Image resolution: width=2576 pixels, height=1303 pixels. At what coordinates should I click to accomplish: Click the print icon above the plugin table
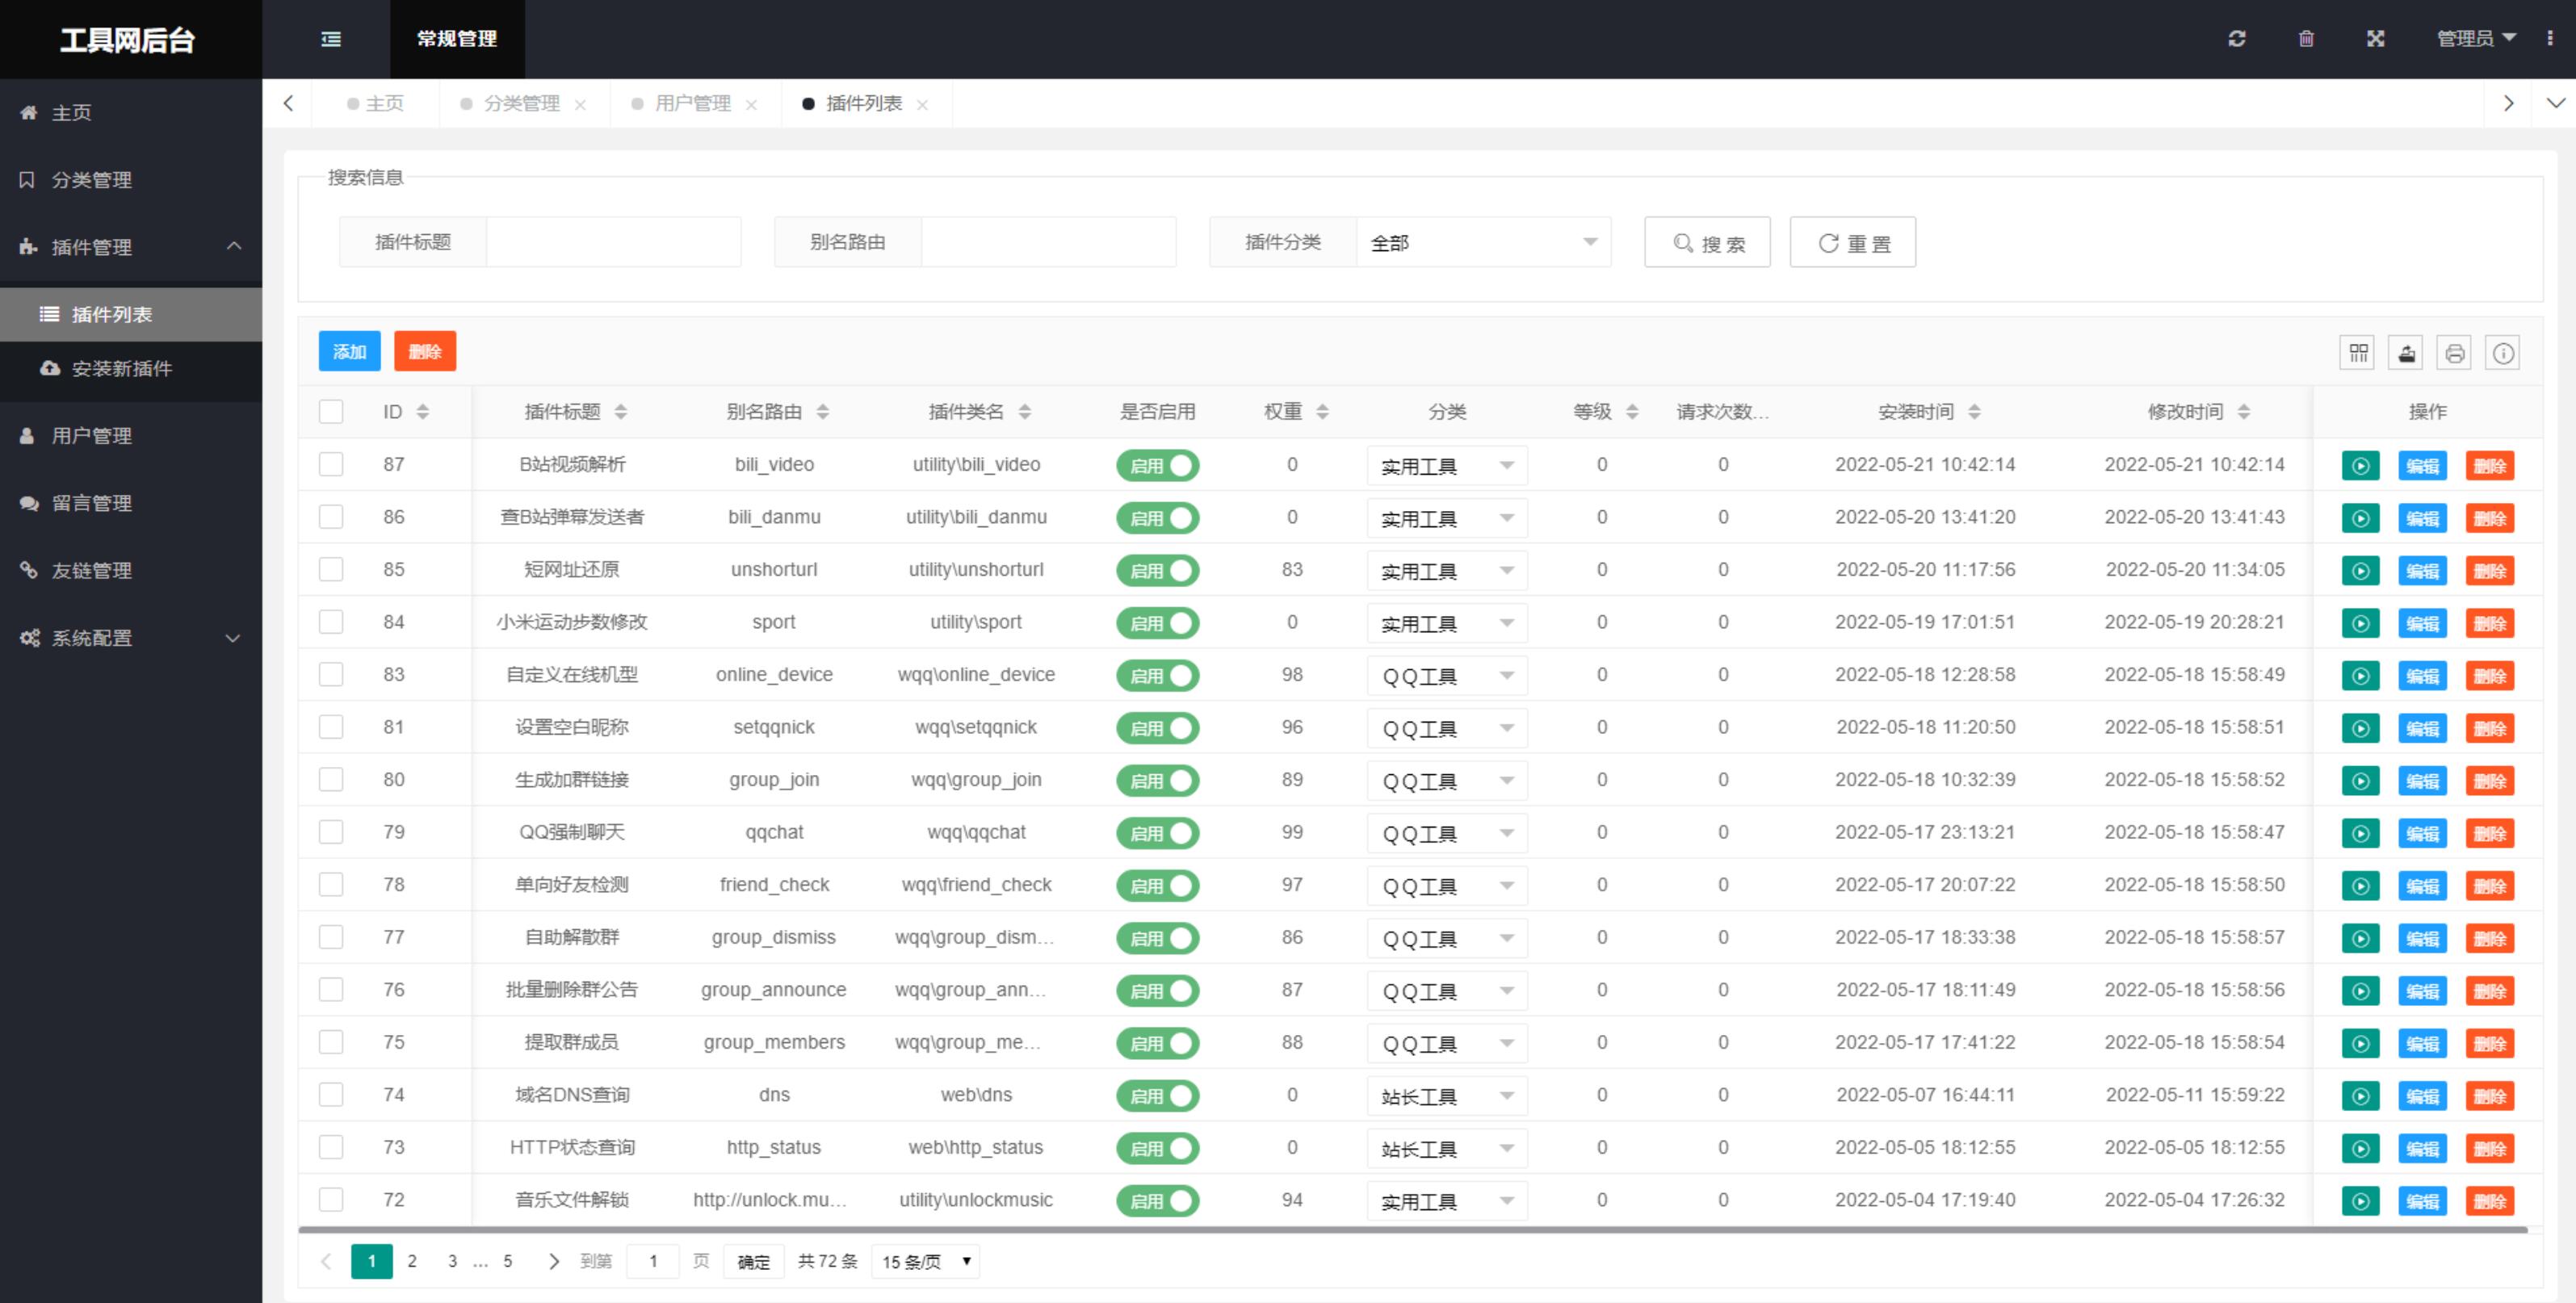2454,352
